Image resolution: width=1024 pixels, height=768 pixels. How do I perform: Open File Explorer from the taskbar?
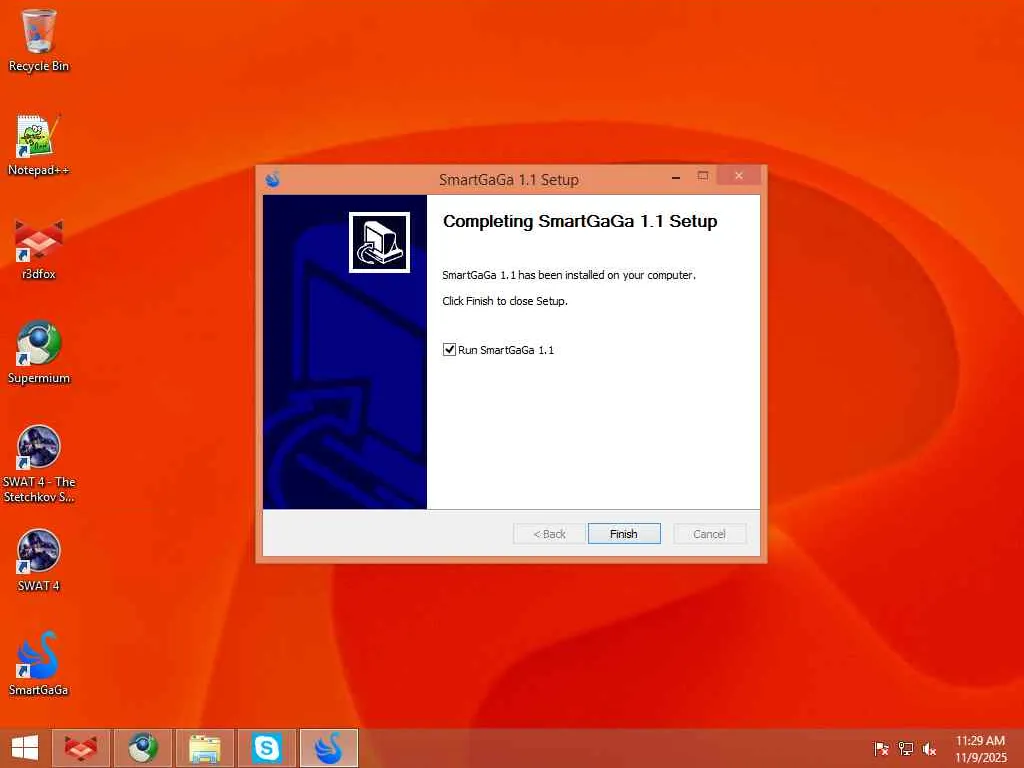point(204,748)
